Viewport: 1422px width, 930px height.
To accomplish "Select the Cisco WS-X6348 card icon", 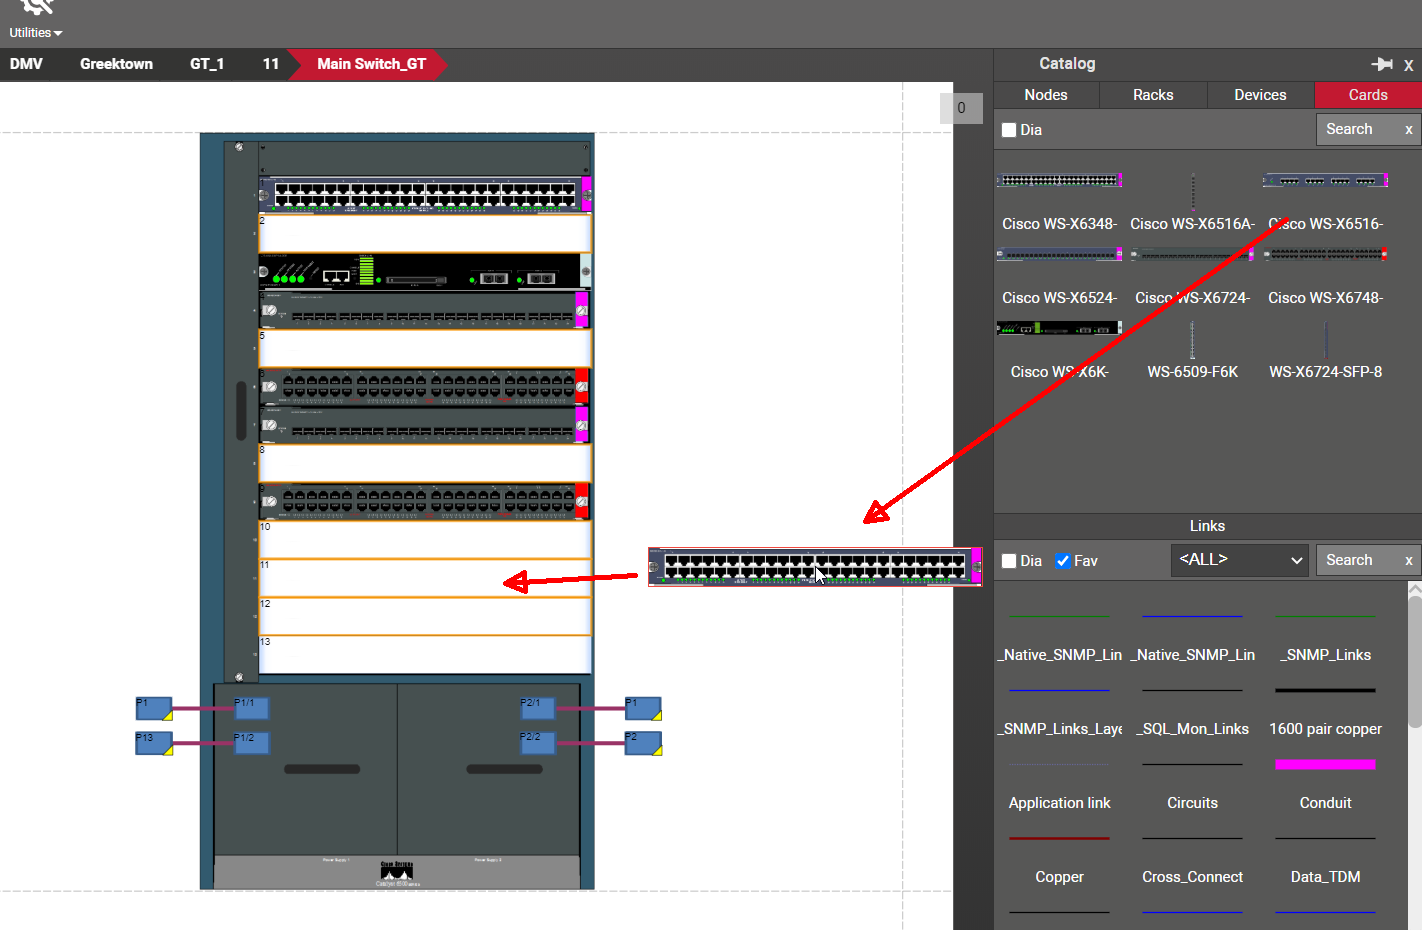I will pos(1059,181).
